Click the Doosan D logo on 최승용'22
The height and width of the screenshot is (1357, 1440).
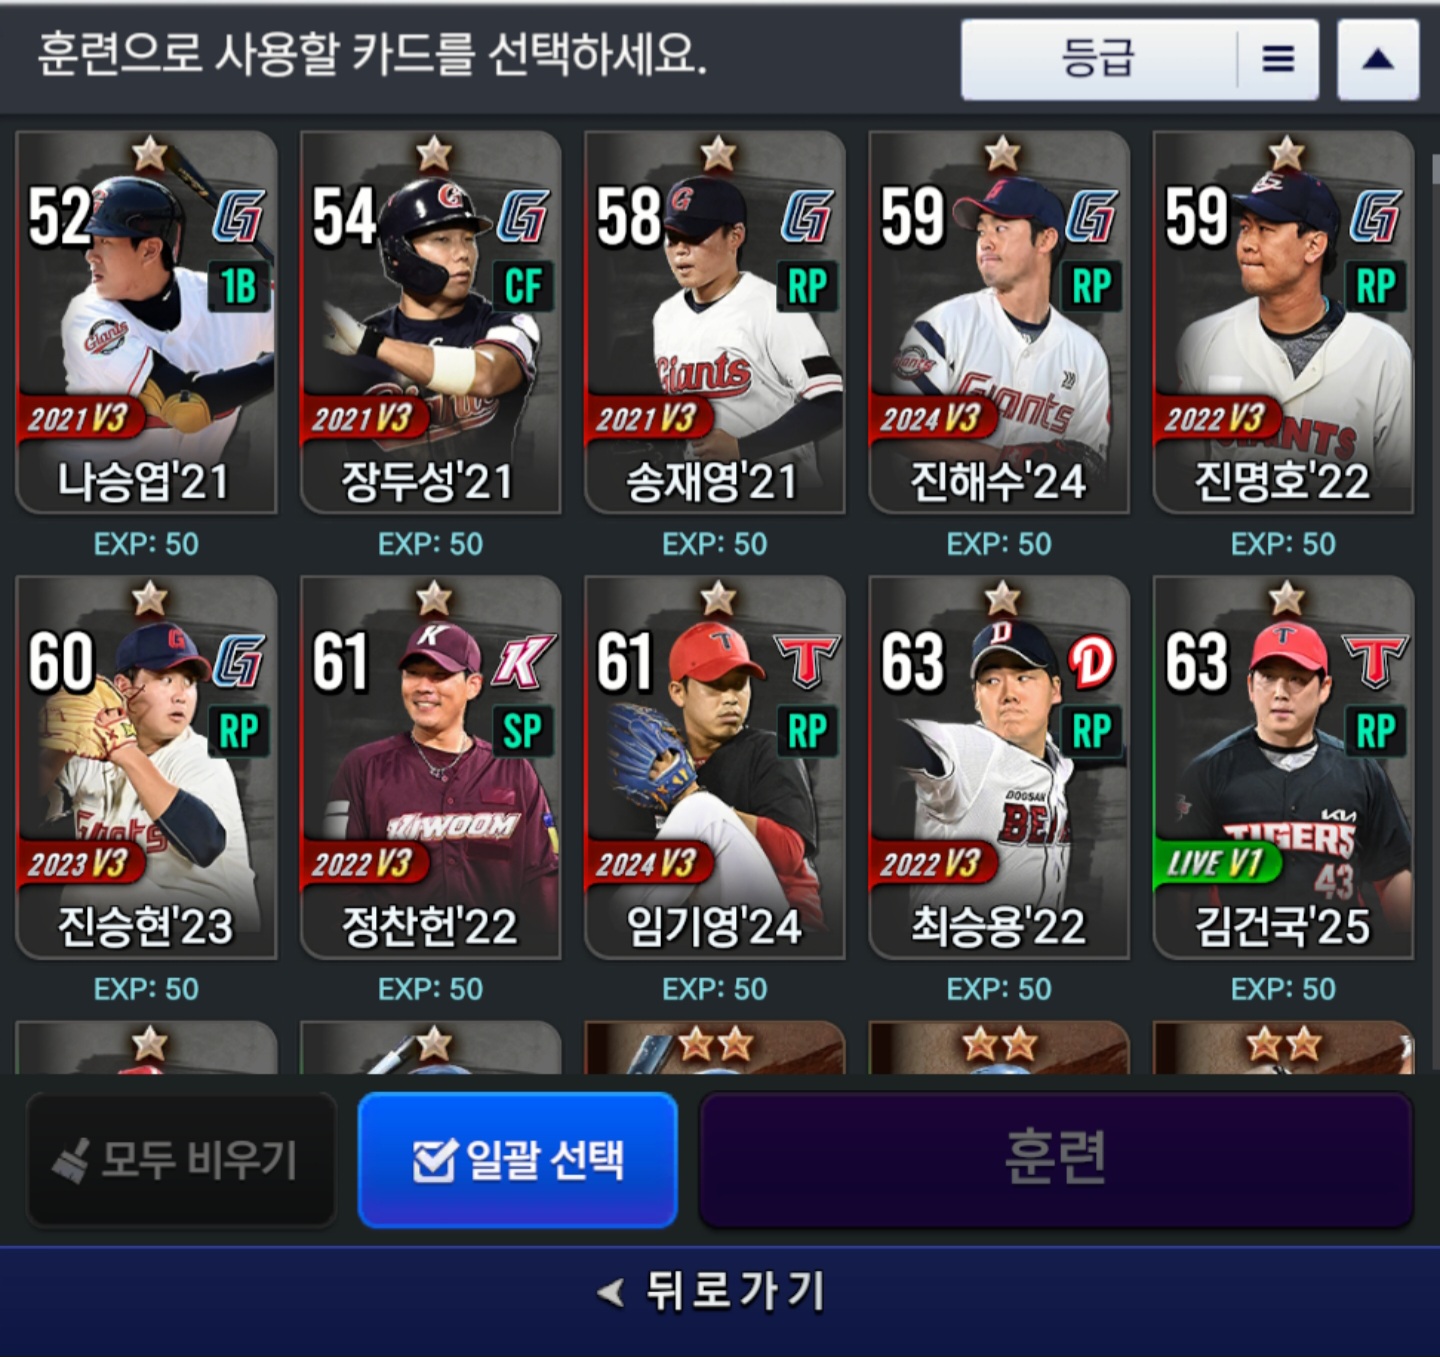(1092, 661)
